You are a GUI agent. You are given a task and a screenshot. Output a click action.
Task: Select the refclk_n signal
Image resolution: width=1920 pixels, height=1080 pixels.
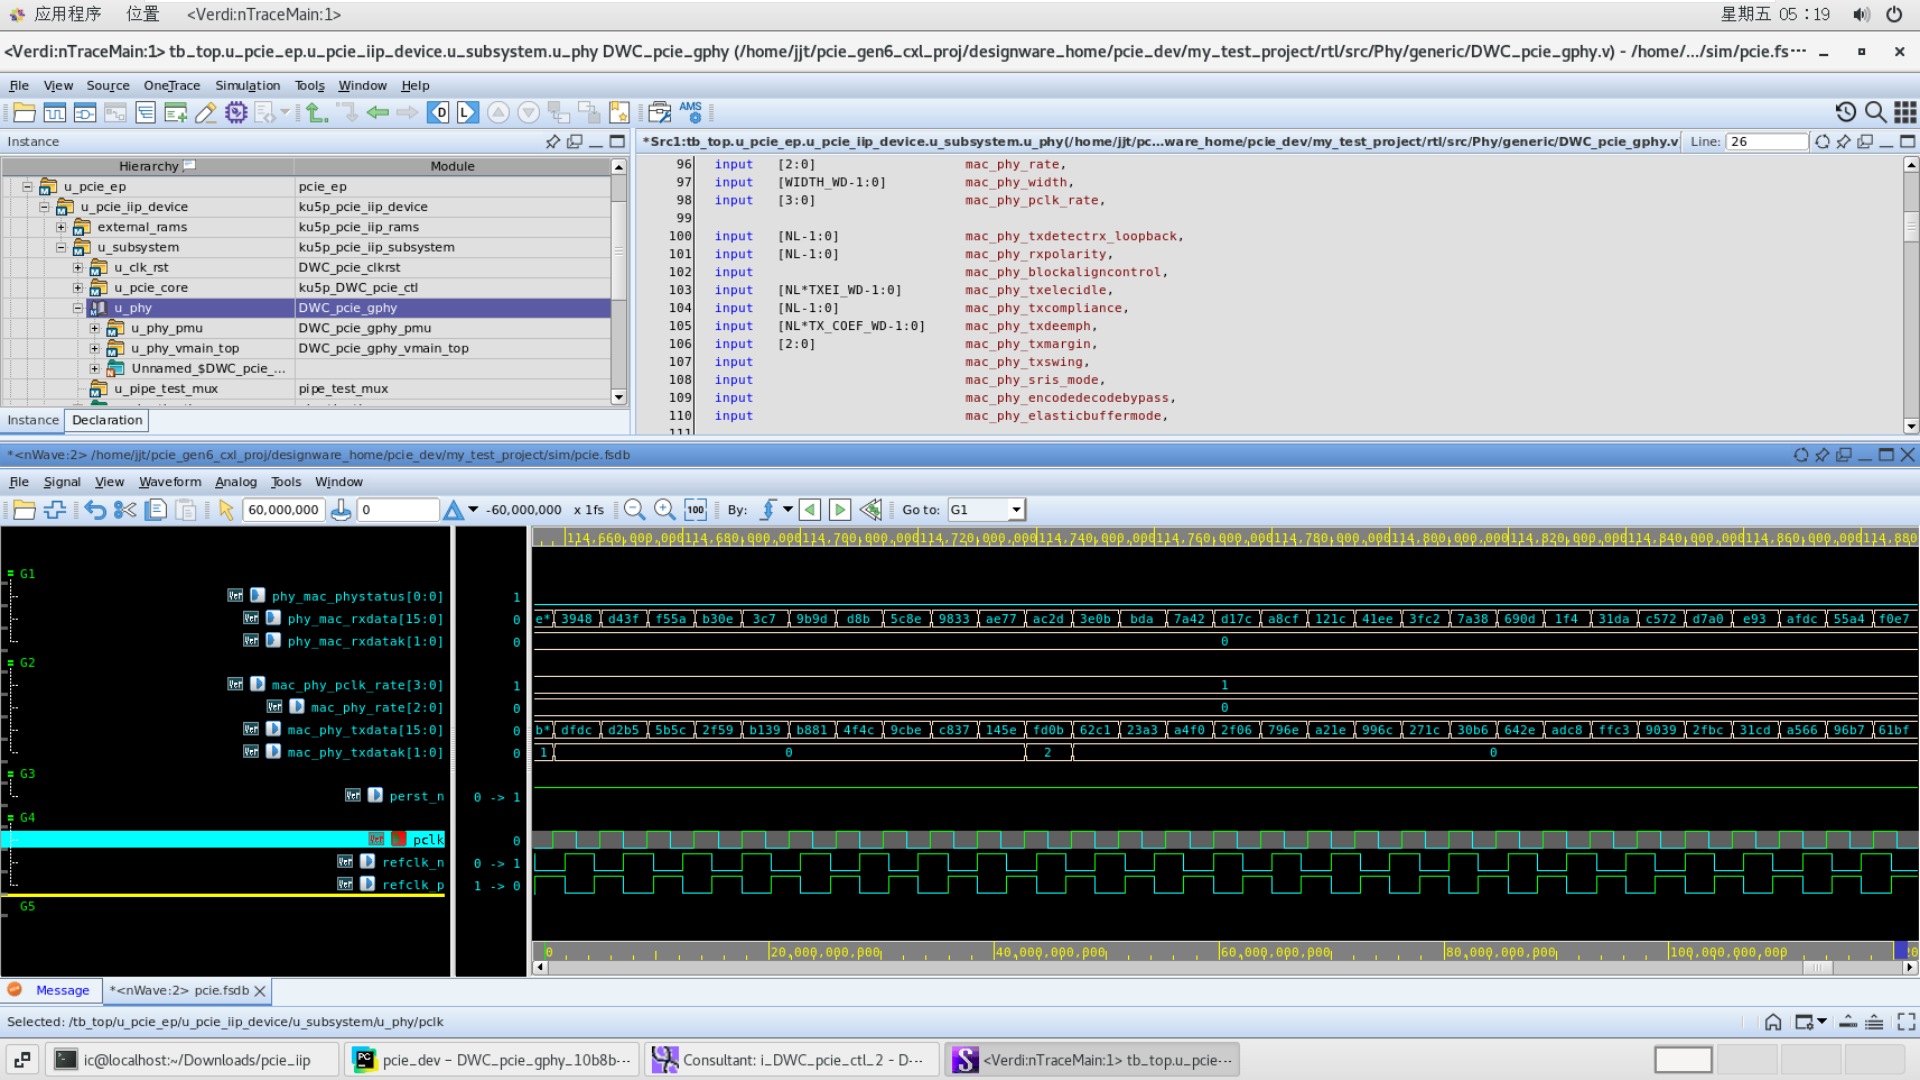[x=413, y=863]
